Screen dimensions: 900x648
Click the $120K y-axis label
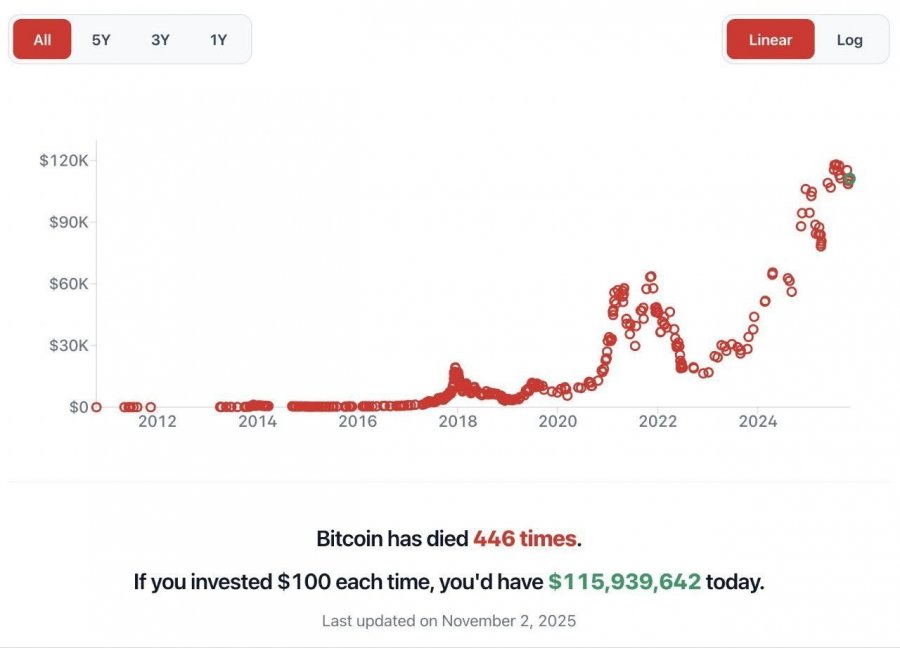(x=64, y=160)
